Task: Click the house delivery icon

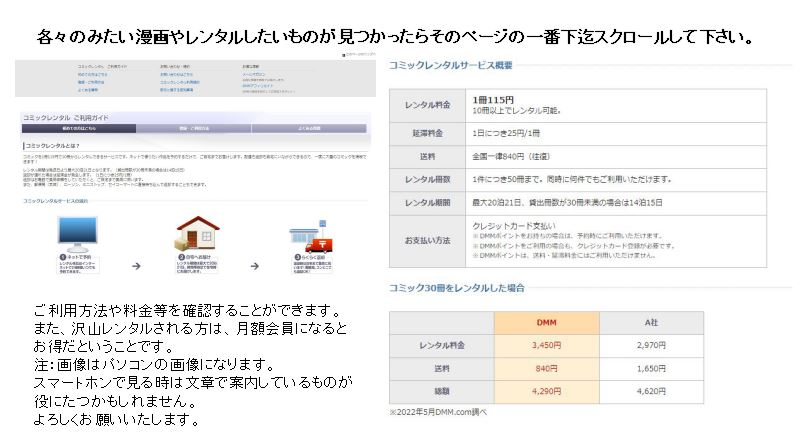Action: click(198, 232)
